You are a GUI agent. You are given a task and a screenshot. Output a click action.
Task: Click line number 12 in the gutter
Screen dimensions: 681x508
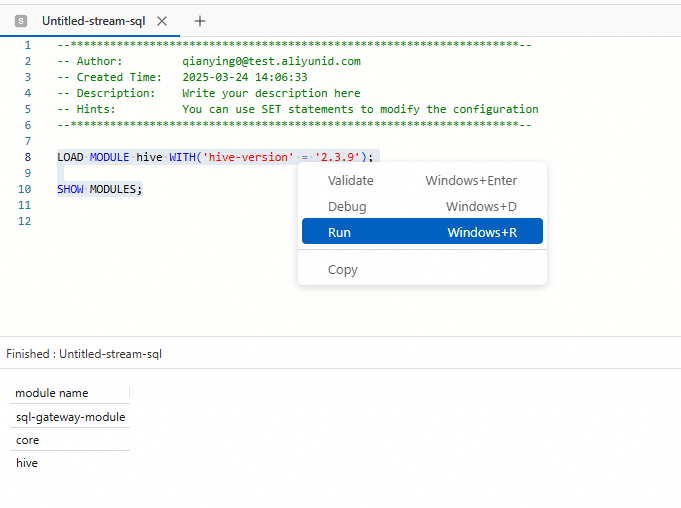pos(24,221)
